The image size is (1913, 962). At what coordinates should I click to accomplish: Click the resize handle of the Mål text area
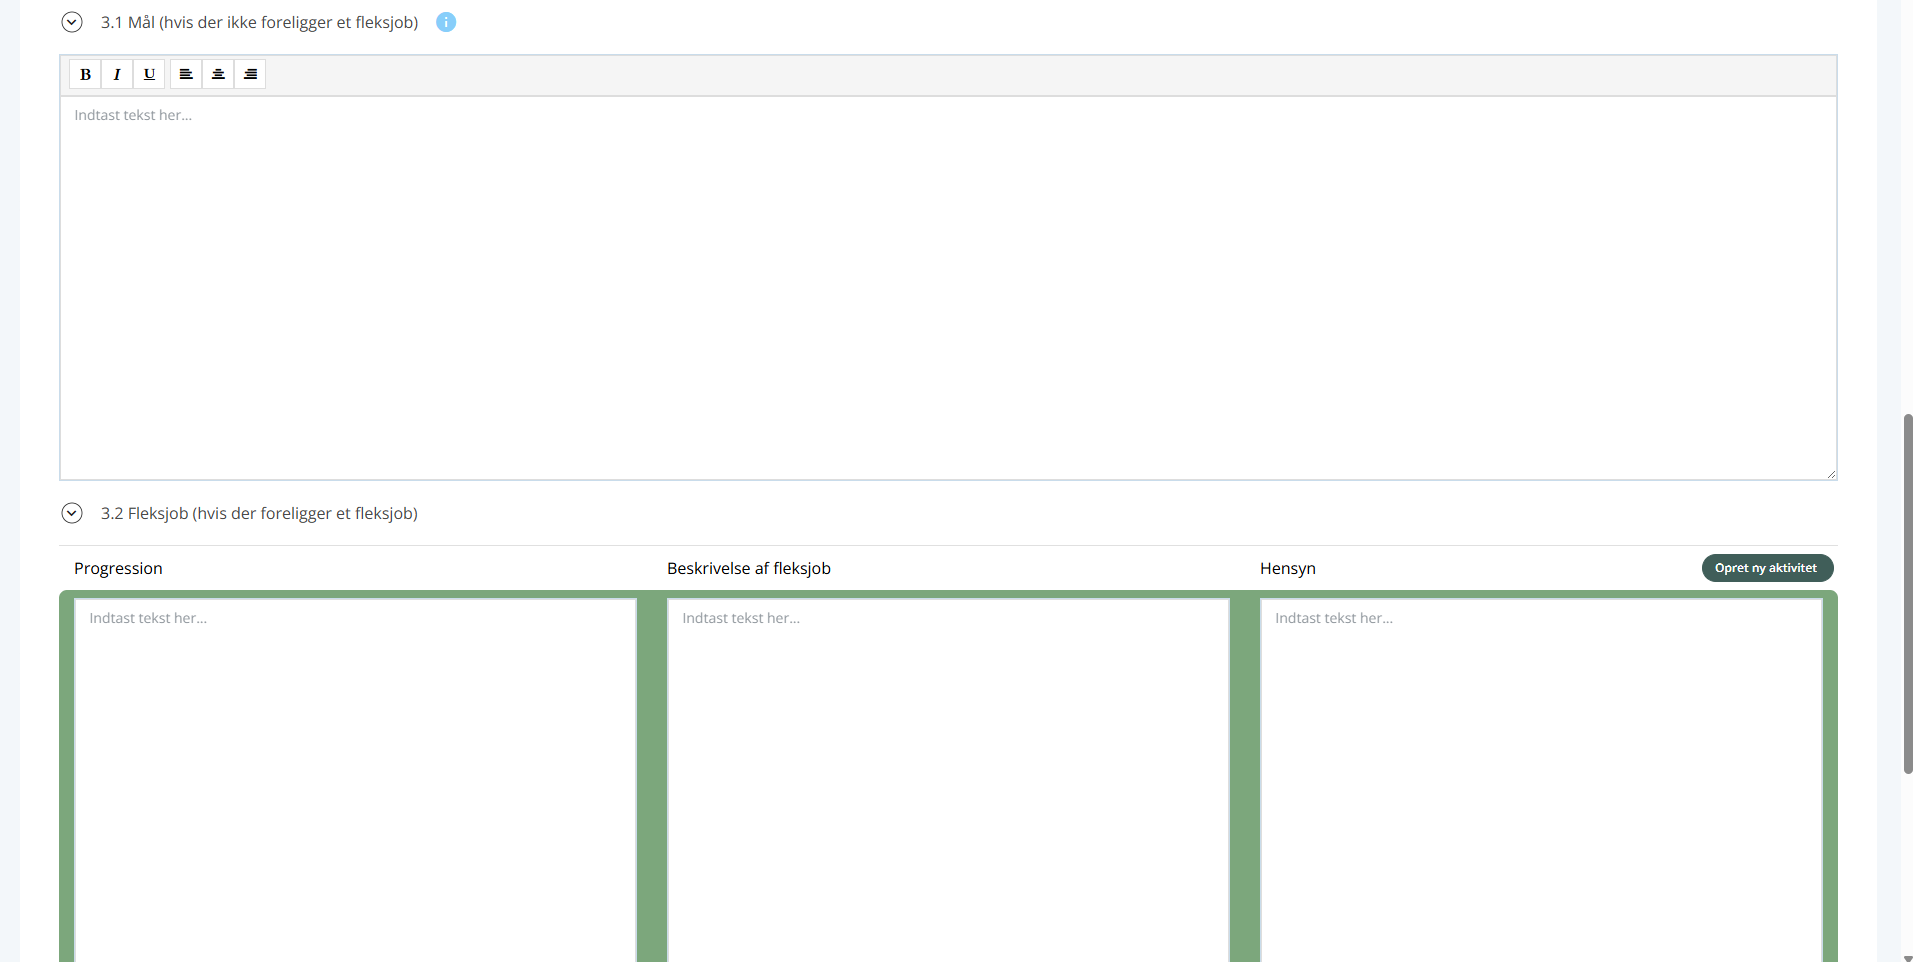[x=1830, y=474]
